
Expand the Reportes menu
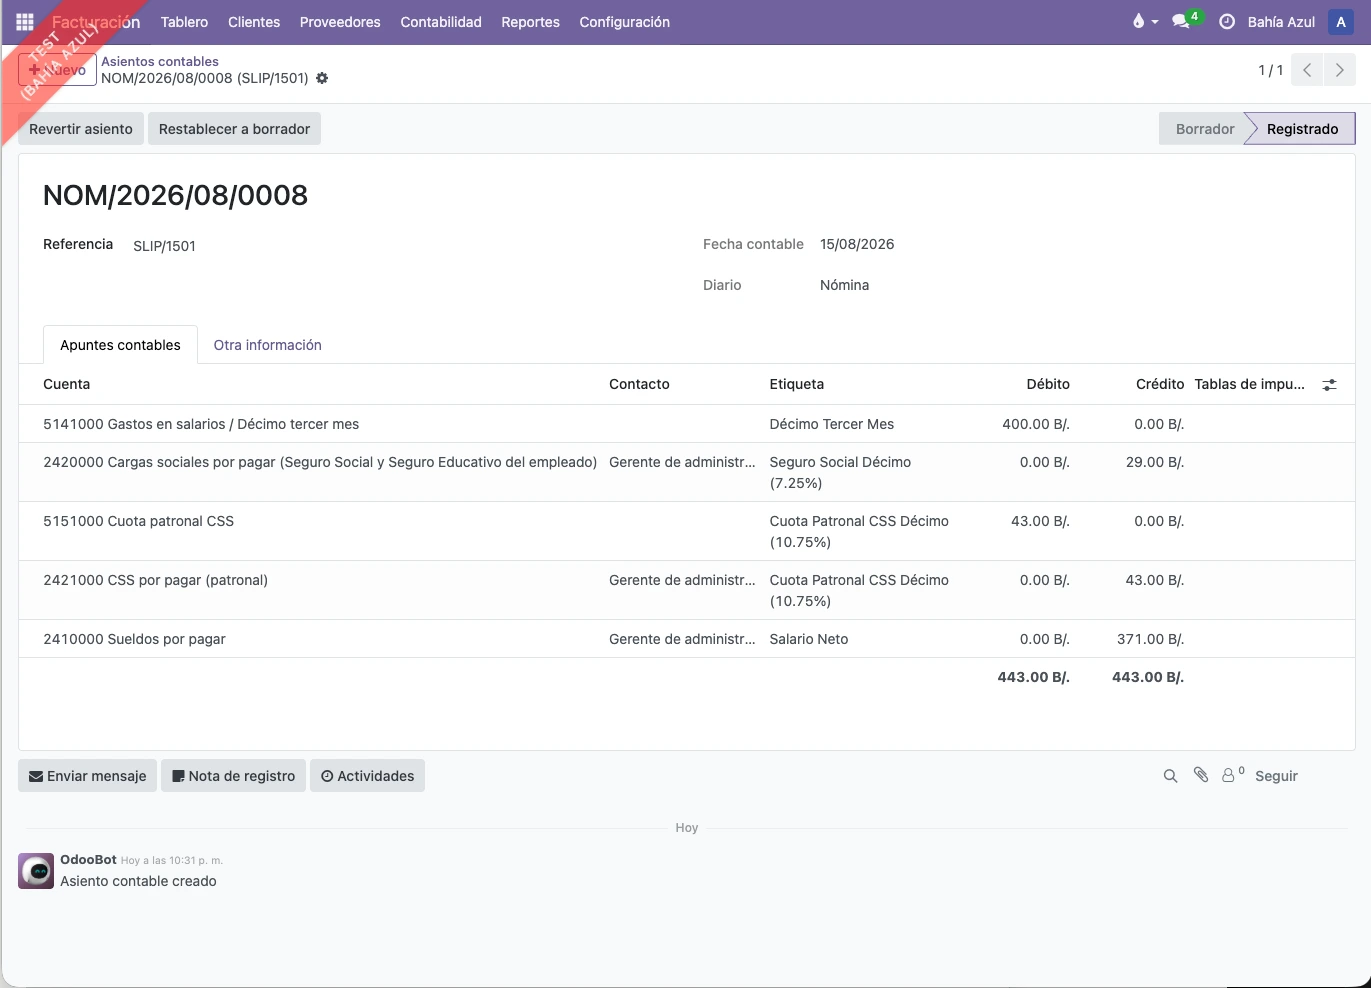coord(530,22)
